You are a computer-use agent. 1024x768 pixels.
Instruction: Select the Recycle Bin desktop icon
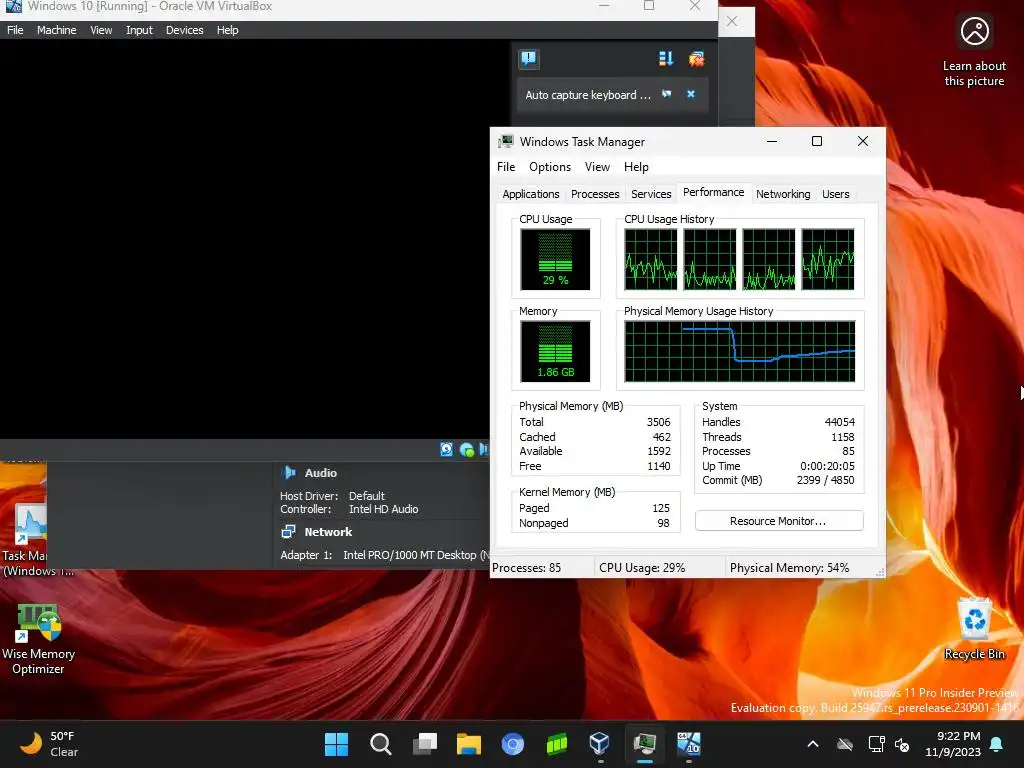pos(974,630)
